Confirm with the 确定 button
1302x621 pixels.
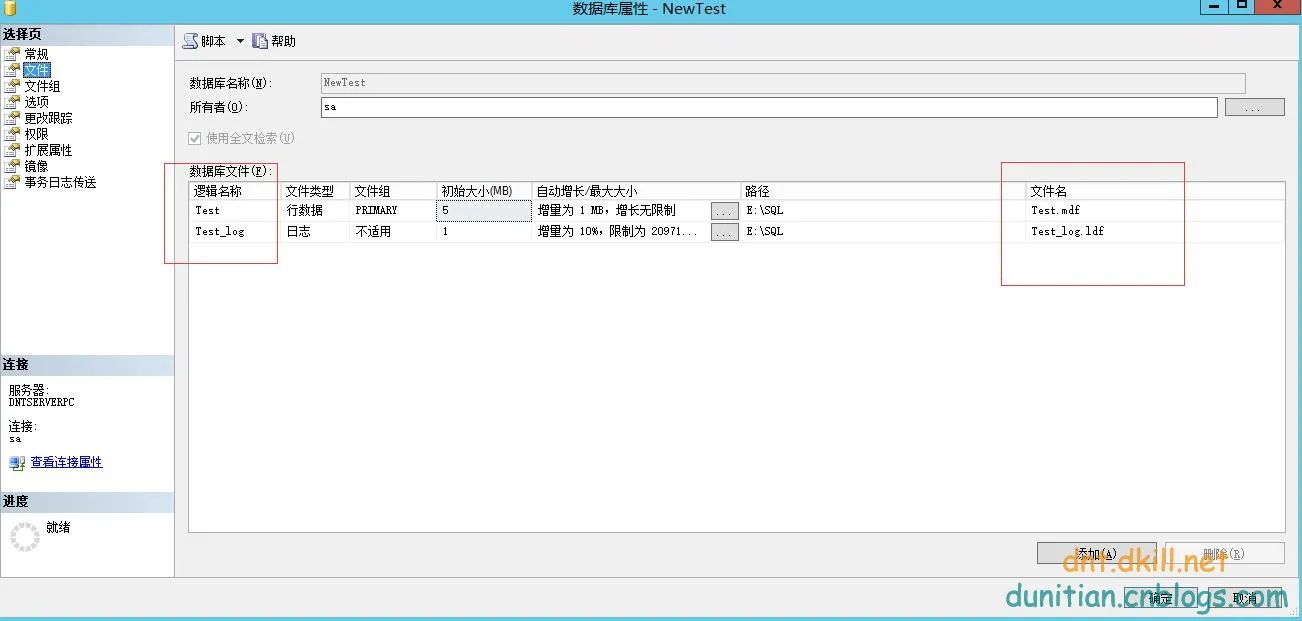click(1161, 598)
